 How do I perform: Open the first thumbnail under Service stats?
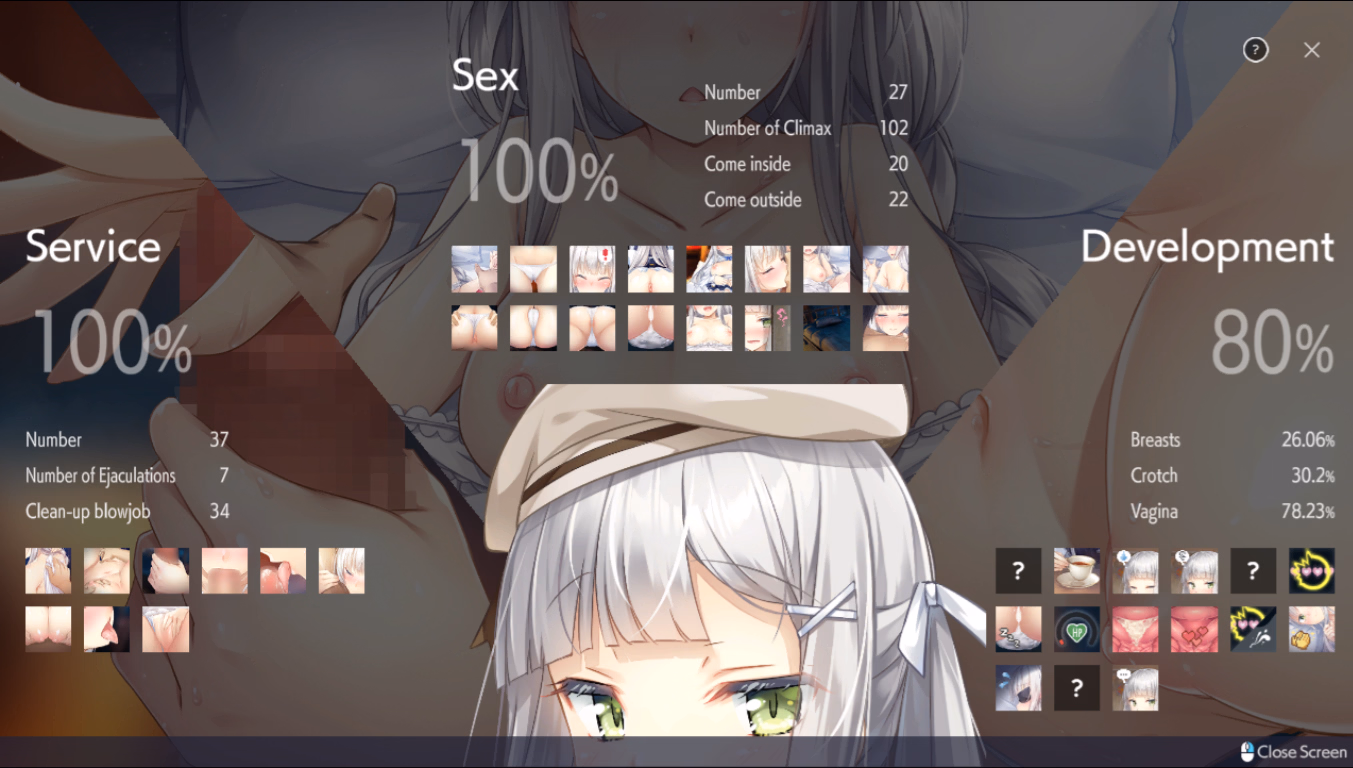point(48,571)
